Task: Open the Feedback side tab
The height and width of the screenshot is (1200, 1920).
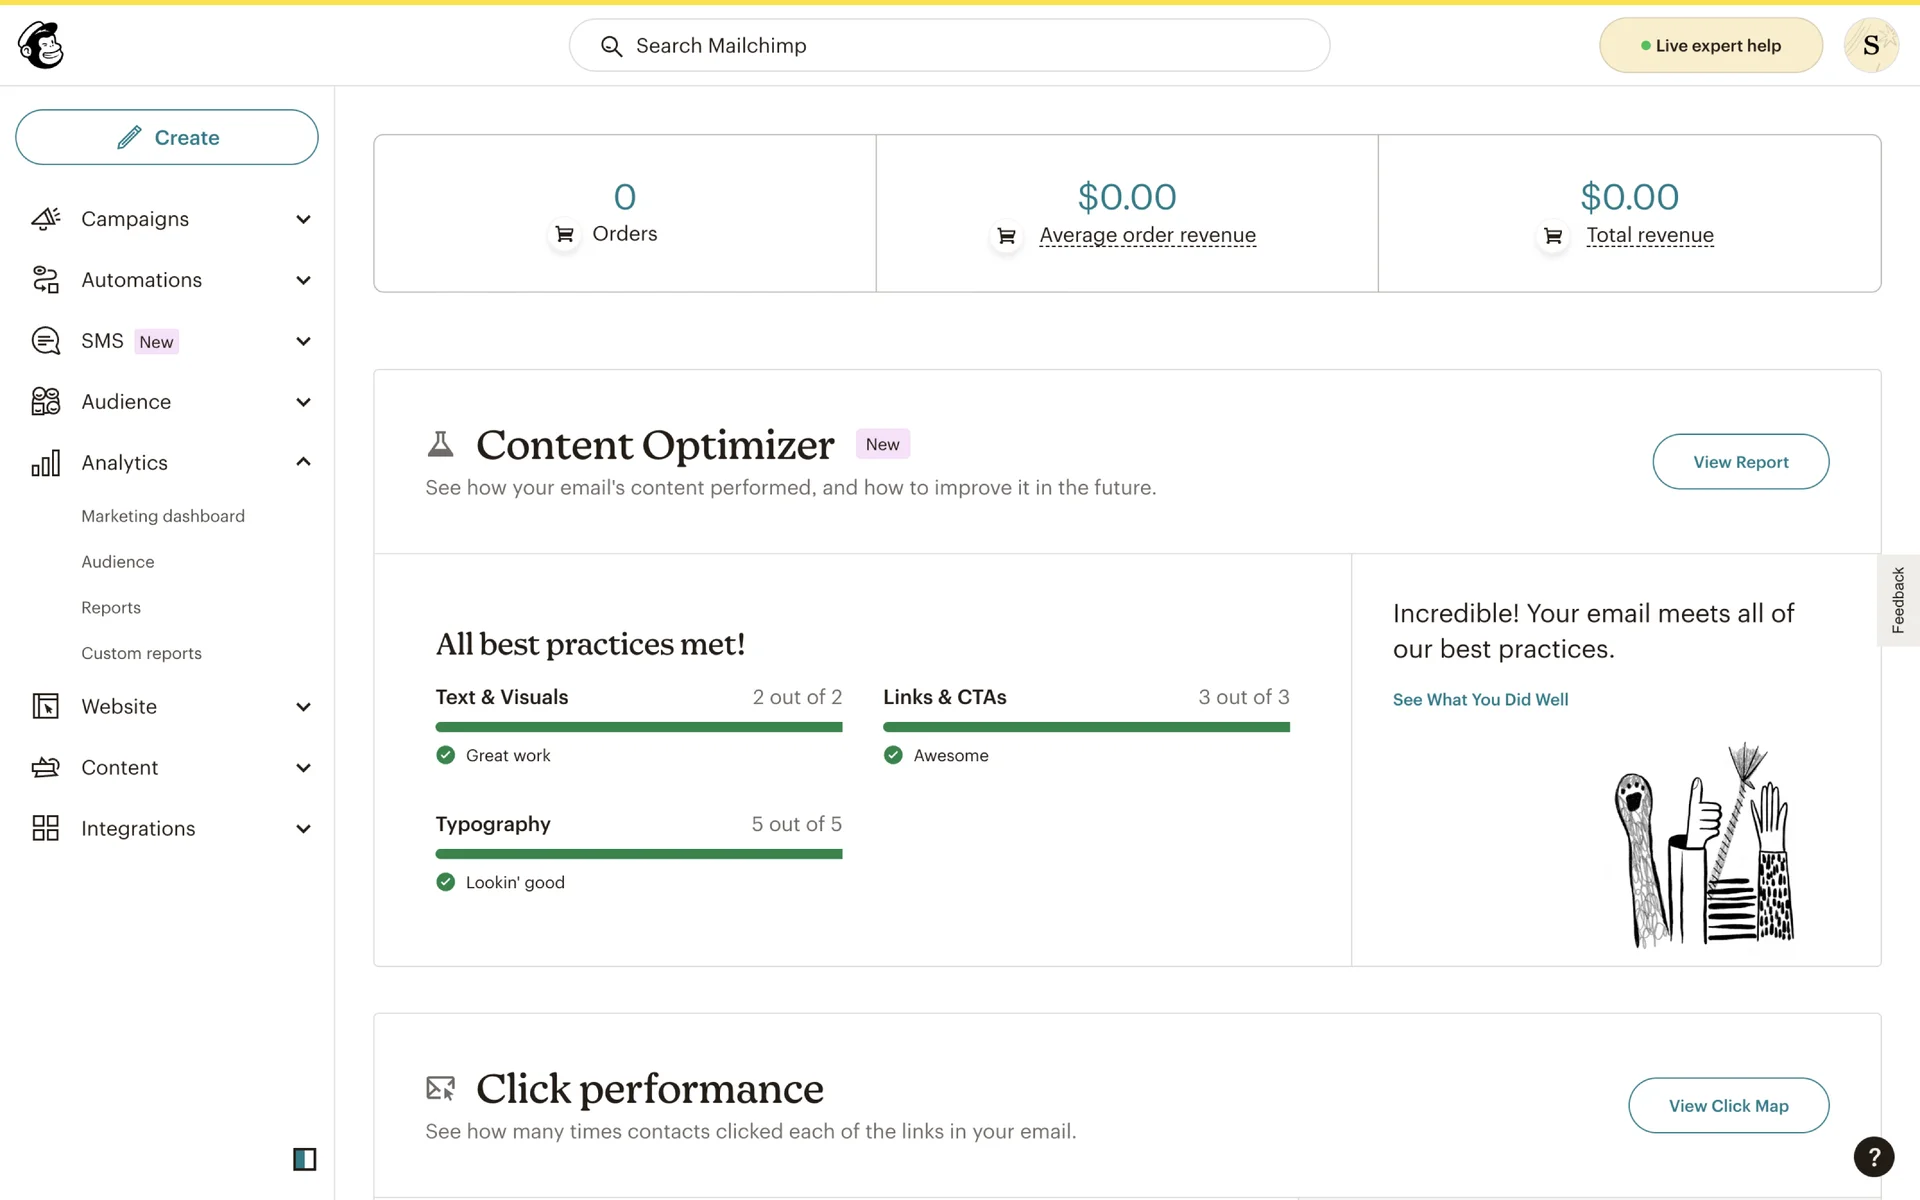Action: pos(1897,600)
